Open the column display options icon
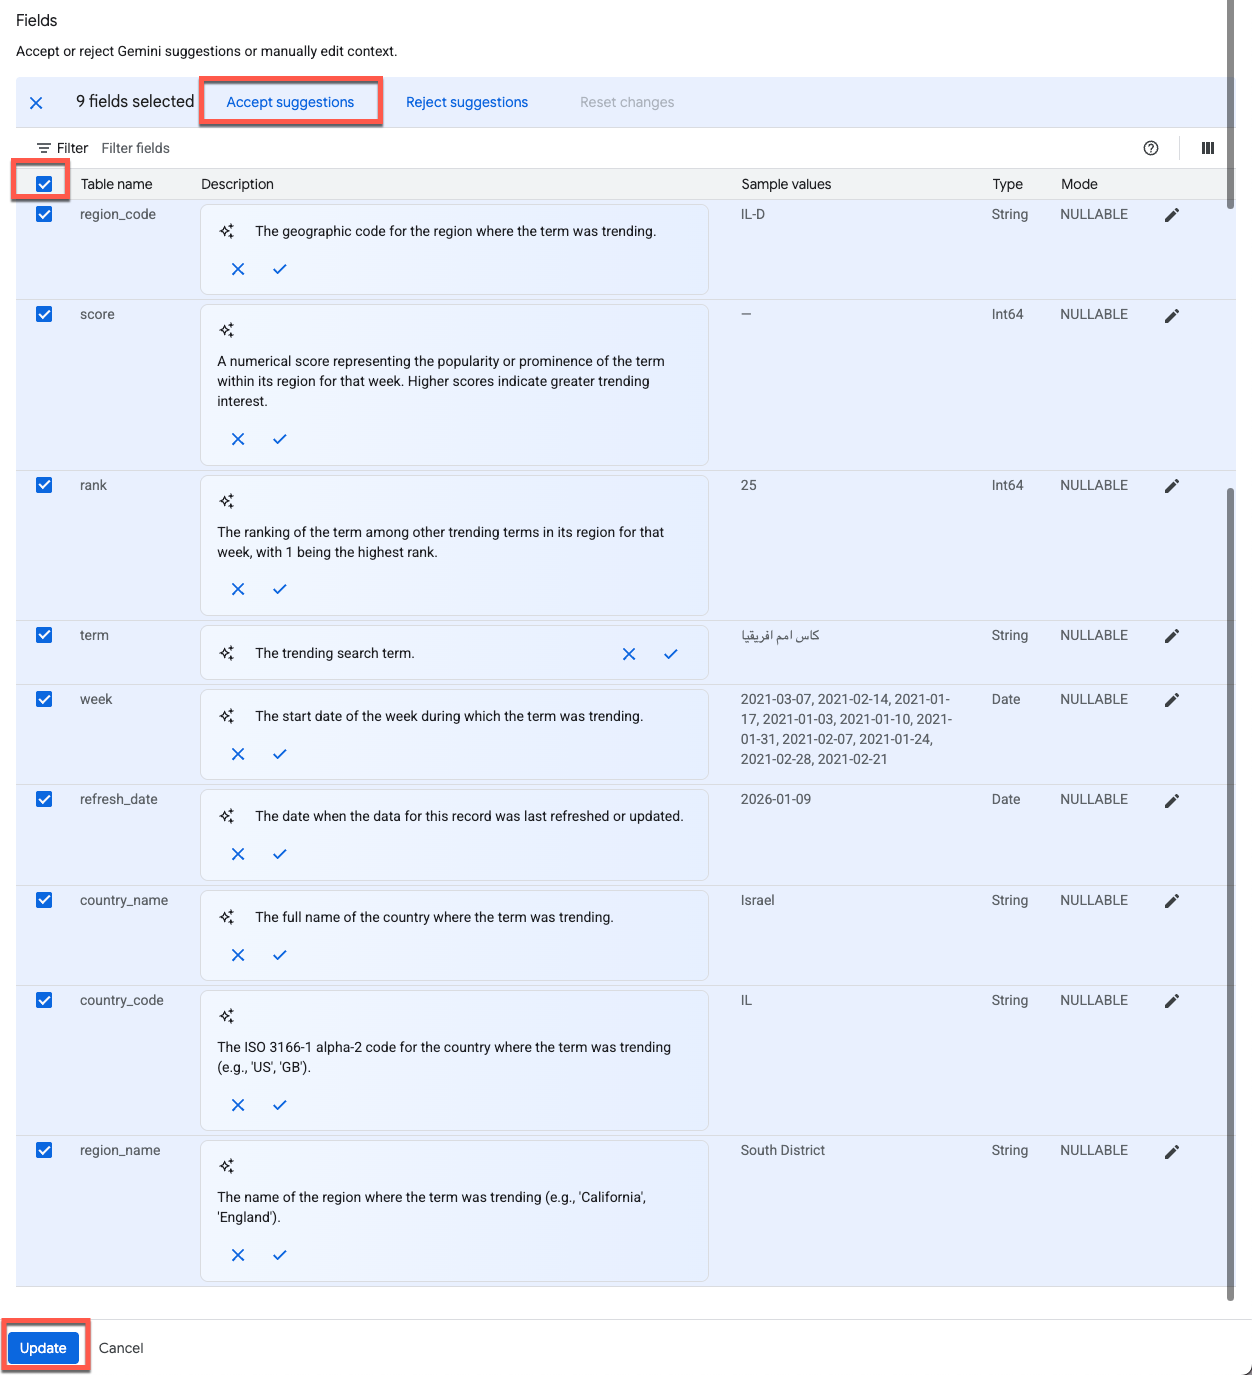 pyautogui.click(x=1208, y=148)
